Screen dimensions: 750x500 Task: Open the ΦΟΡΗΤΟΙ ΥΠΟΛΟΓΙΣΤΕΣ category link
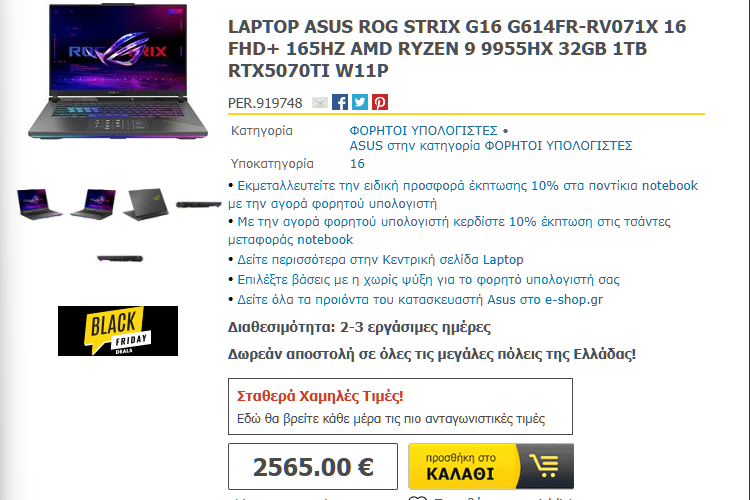[x=423, y=131]
